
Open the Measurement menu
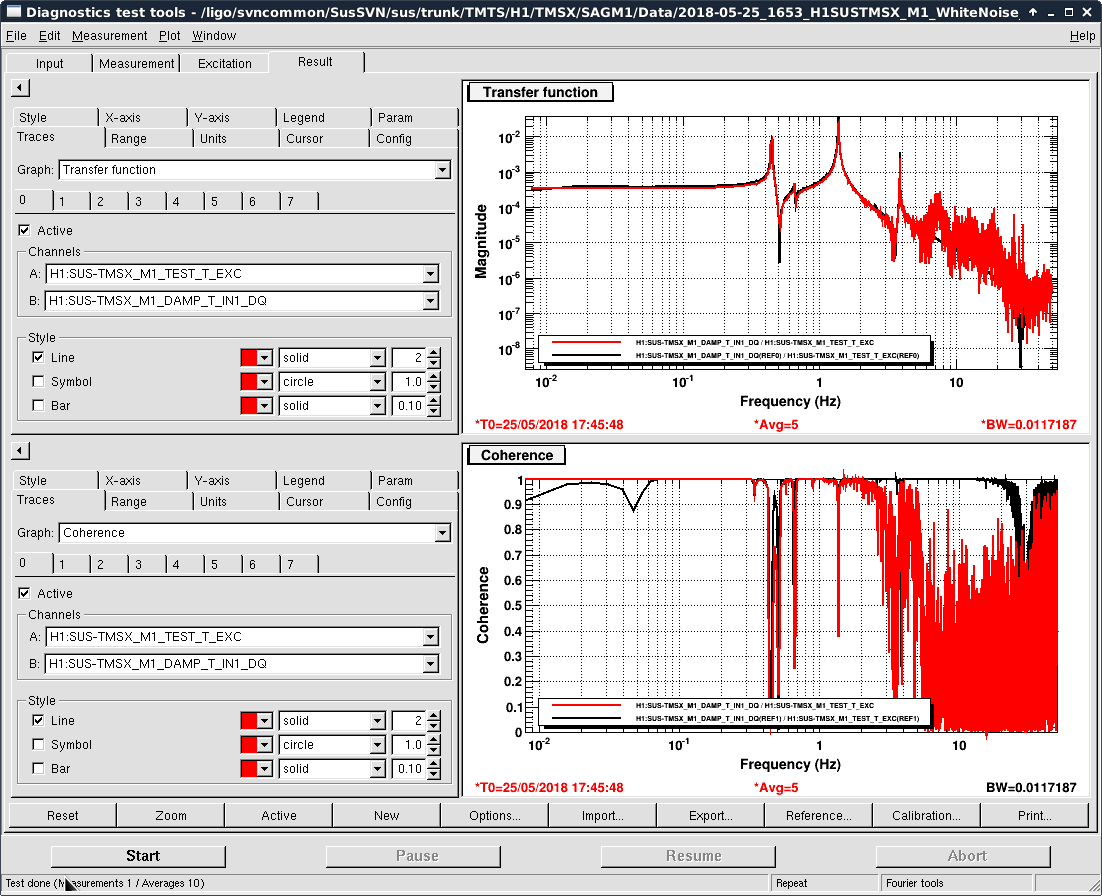(x=109, y=35)
